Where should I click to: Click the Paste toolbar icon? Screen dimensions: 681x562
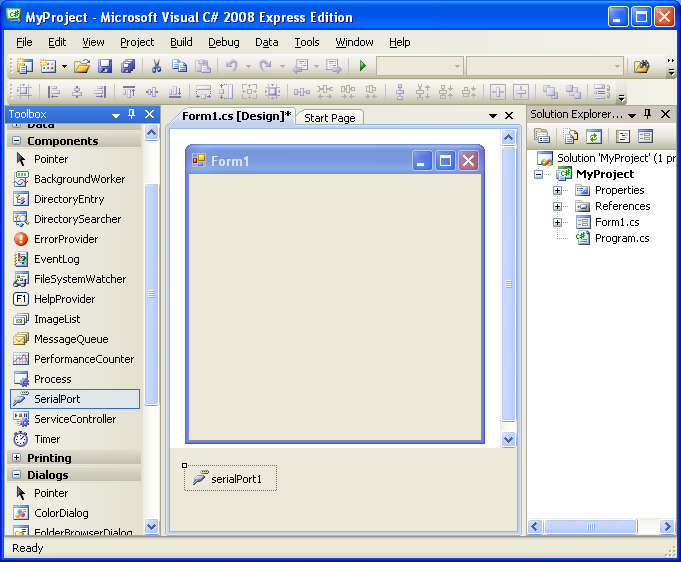pos(202,66)
